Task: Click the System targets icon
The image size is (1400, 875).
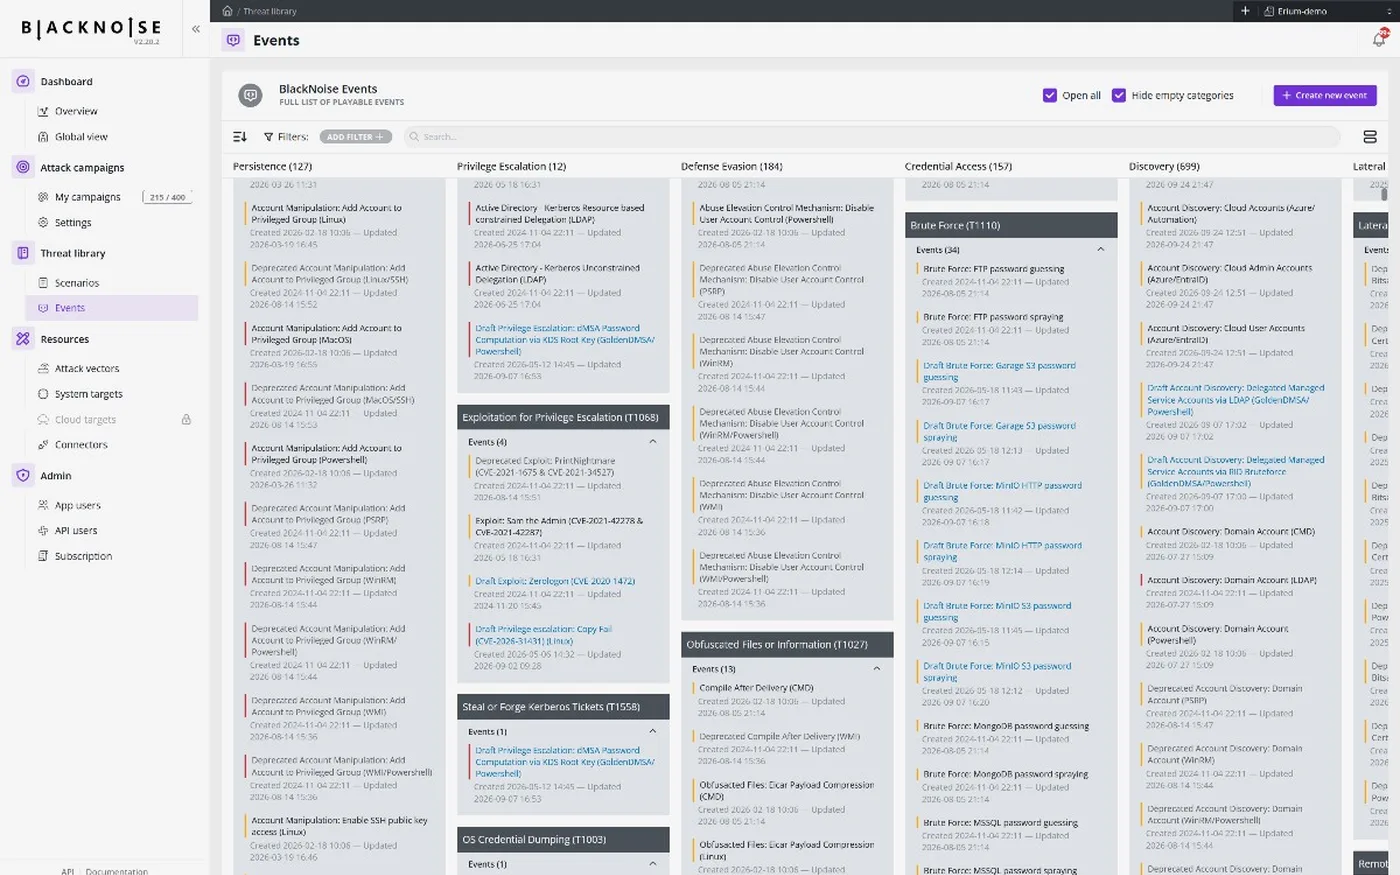Action: pyautogui.click(x=43, y=394)
